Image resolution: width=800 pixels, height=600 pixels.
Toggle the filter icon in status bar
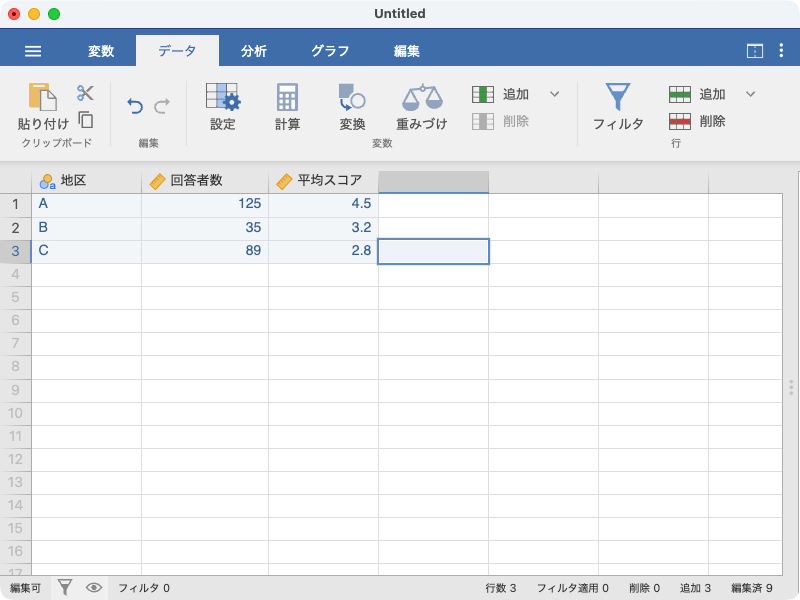65,588
